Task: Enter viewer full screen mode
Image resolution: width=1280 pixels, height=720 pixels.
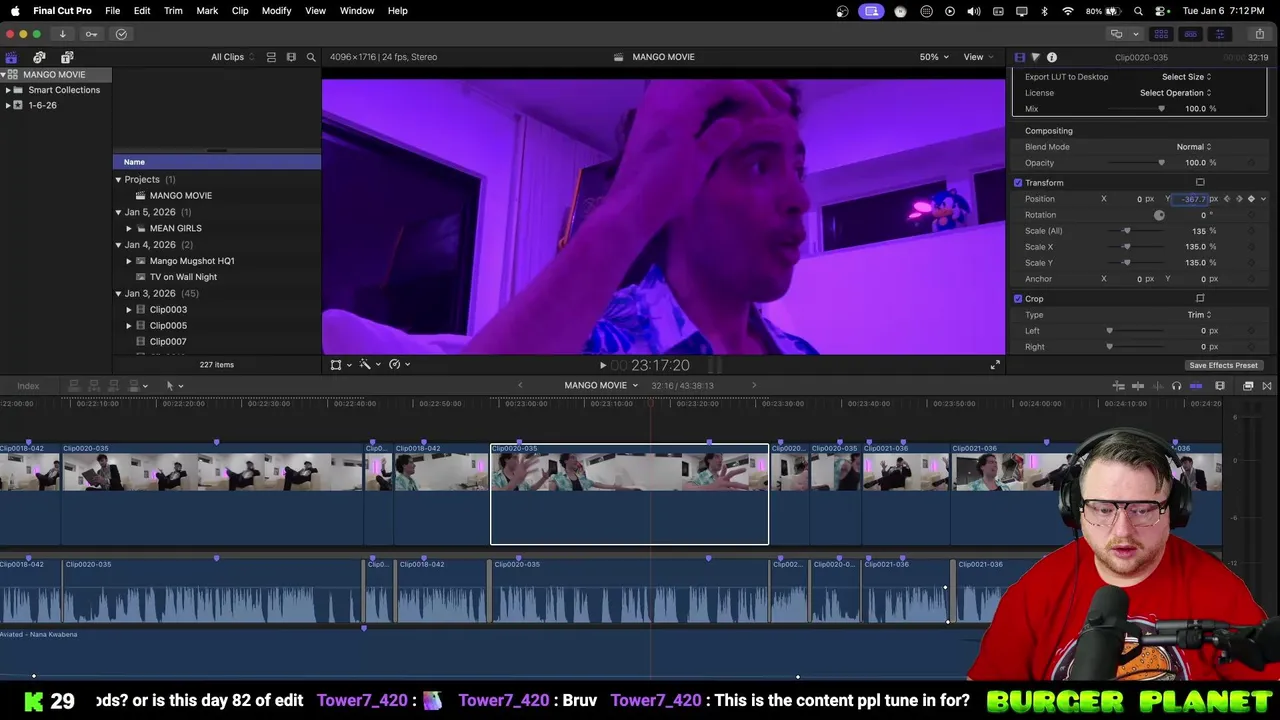Action: (995, 365)
